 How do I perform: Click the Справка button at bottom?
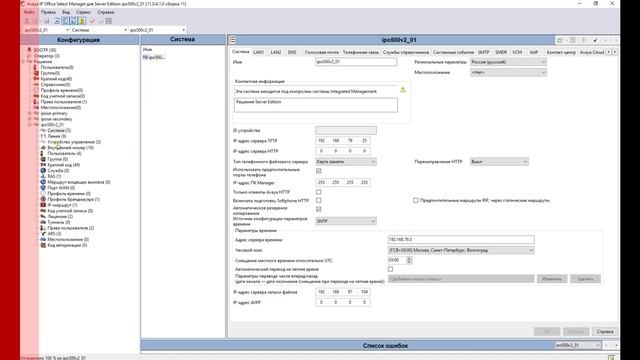pyautogui.click(x=605, y=331)
